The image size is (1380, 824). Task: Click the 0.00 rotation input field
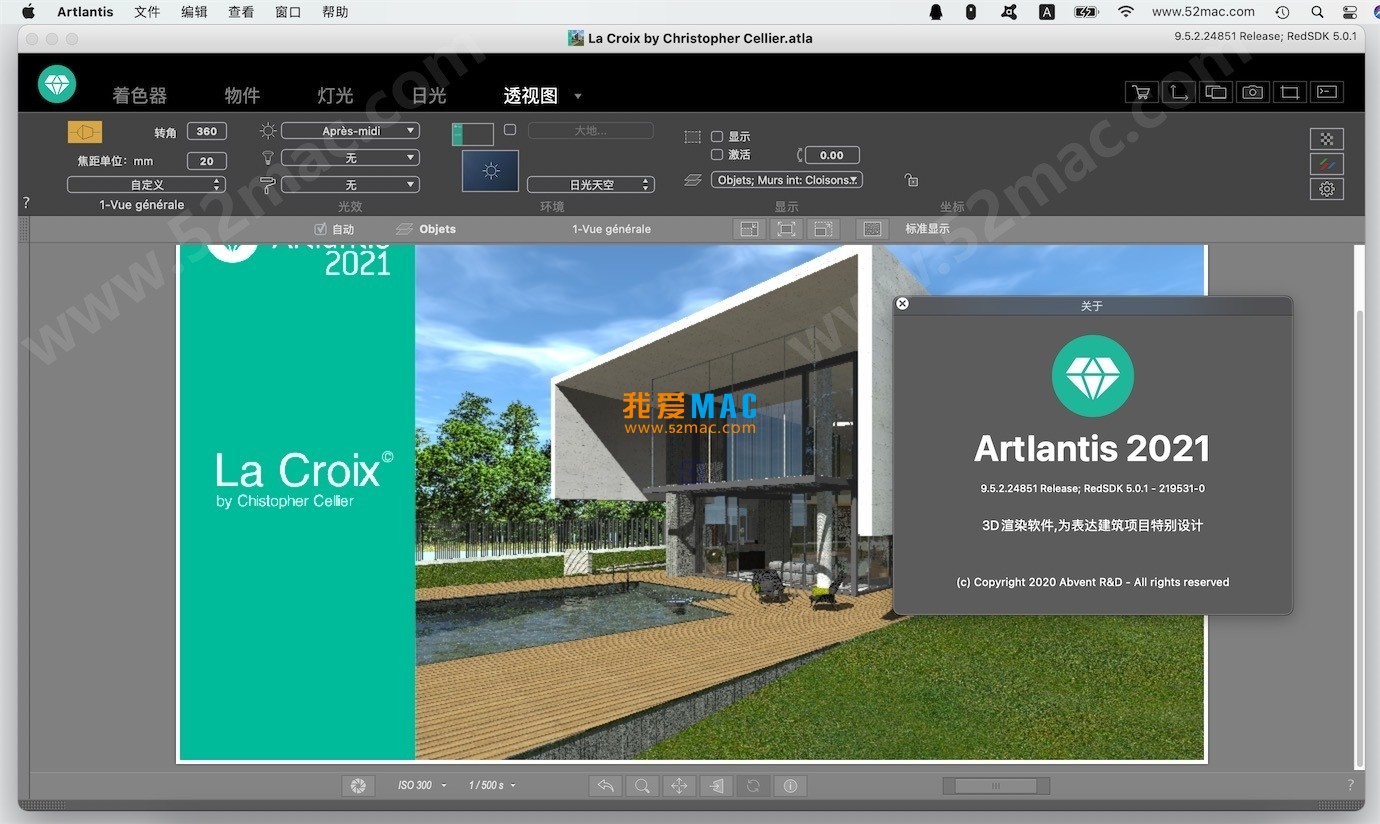pyautogui.click(x=832, y=155)
